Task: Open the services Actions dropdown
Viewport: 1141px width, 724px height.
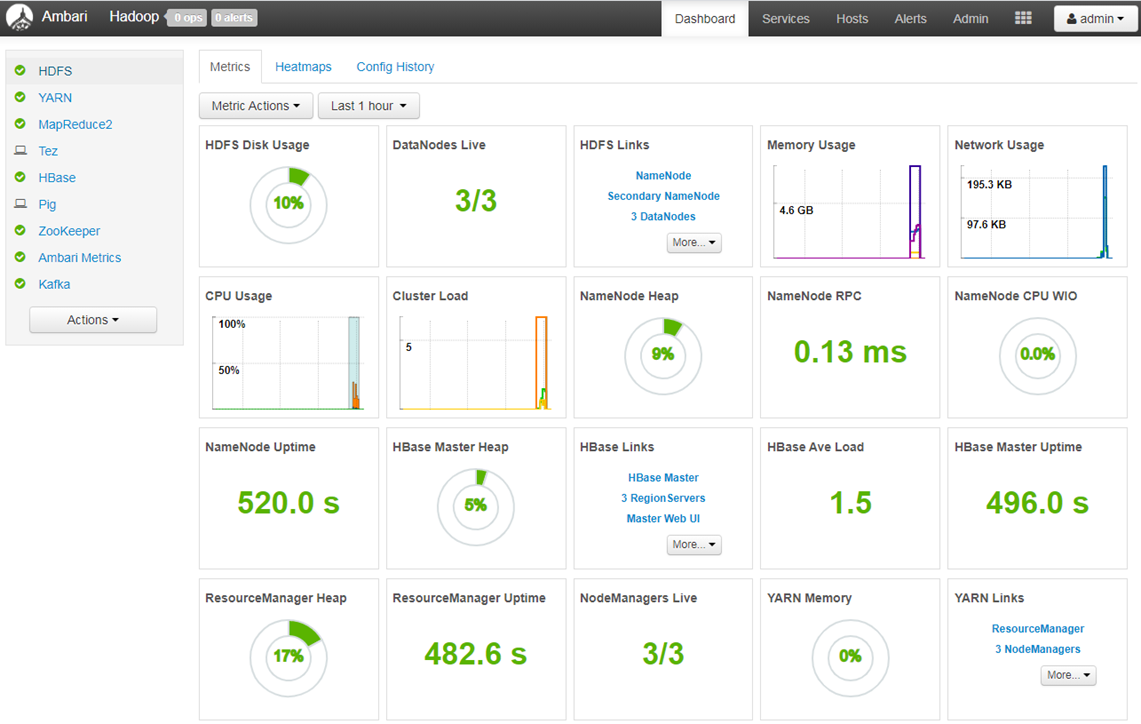Action: (93, 320)
